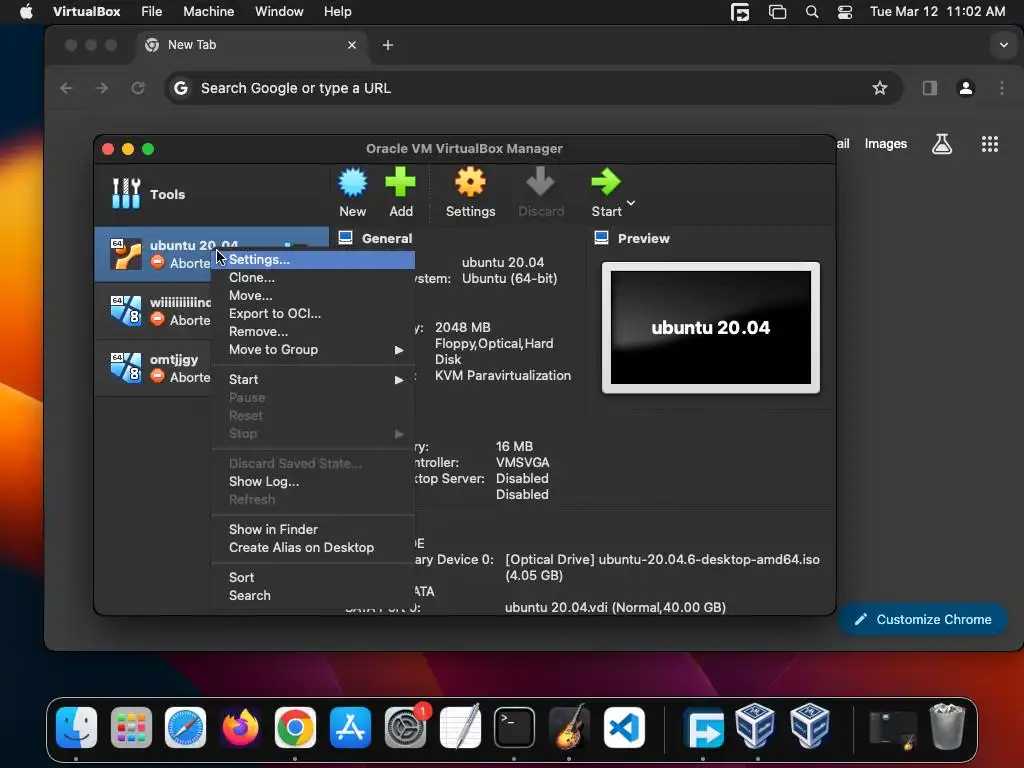
Task: Click Chrome's bookmark star icon
Action: 880,88
